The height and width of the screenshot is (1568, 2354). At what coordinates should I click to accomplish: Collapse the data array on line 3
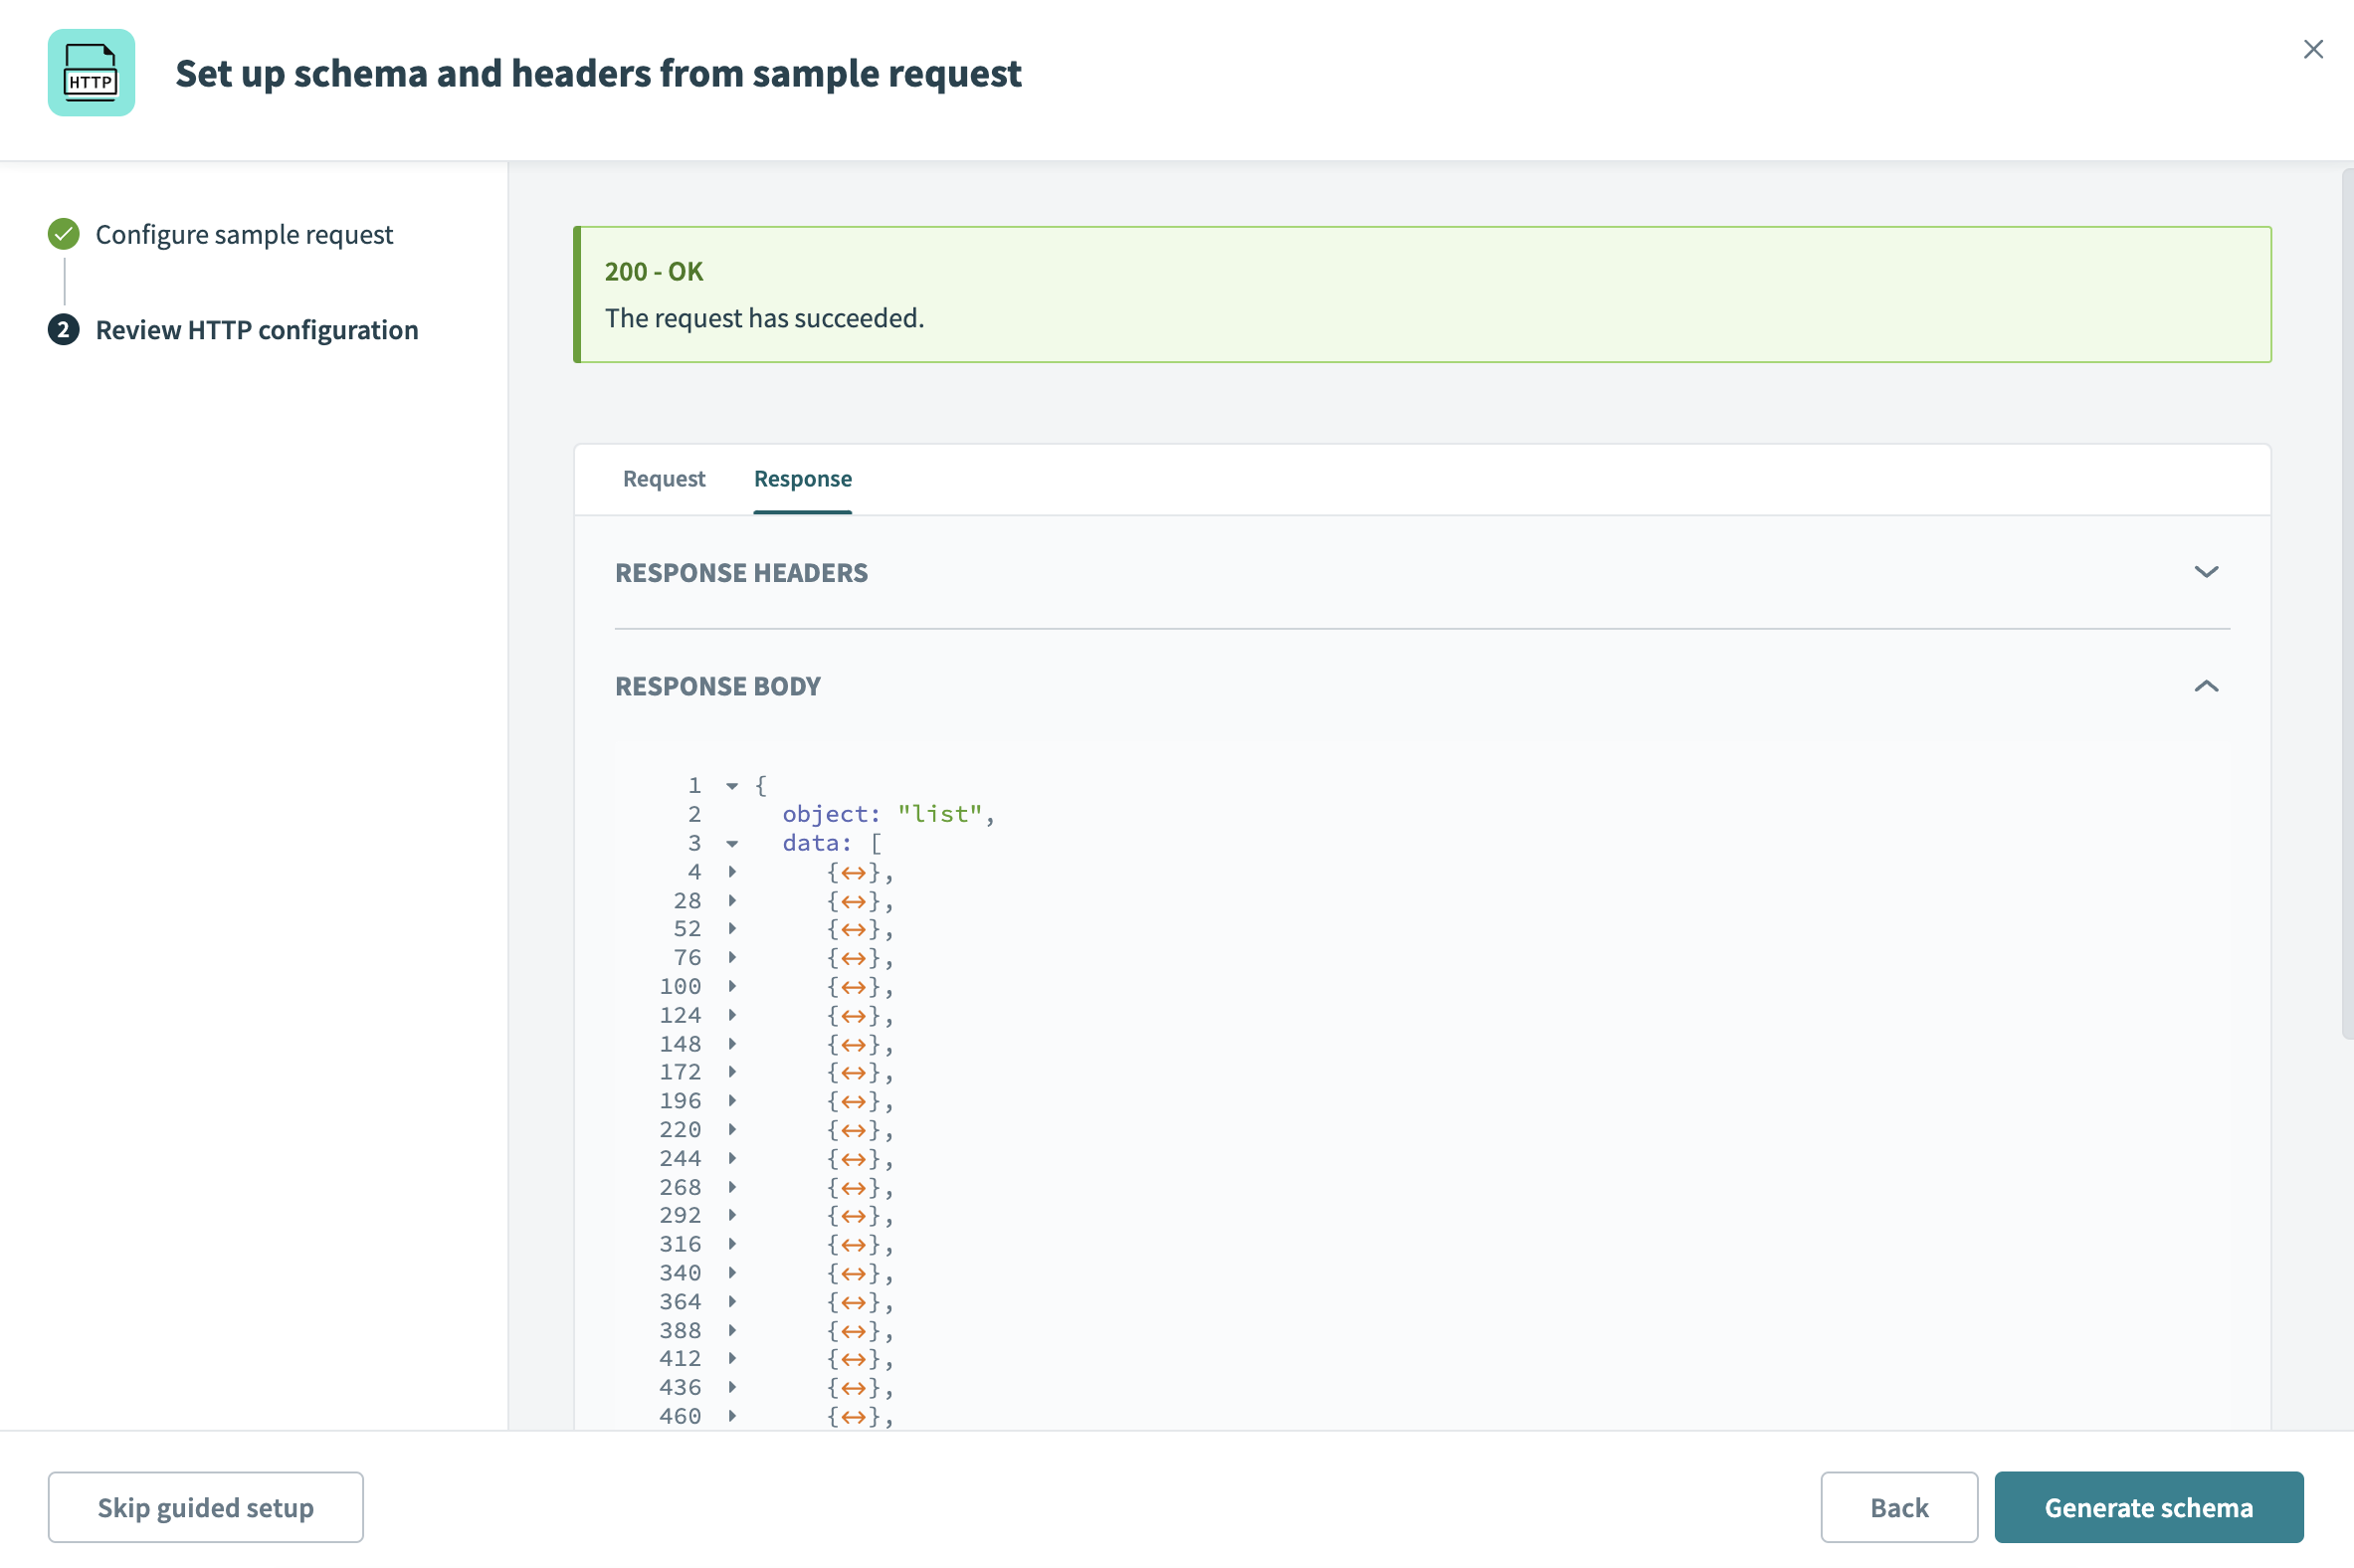tap(733, 843)
